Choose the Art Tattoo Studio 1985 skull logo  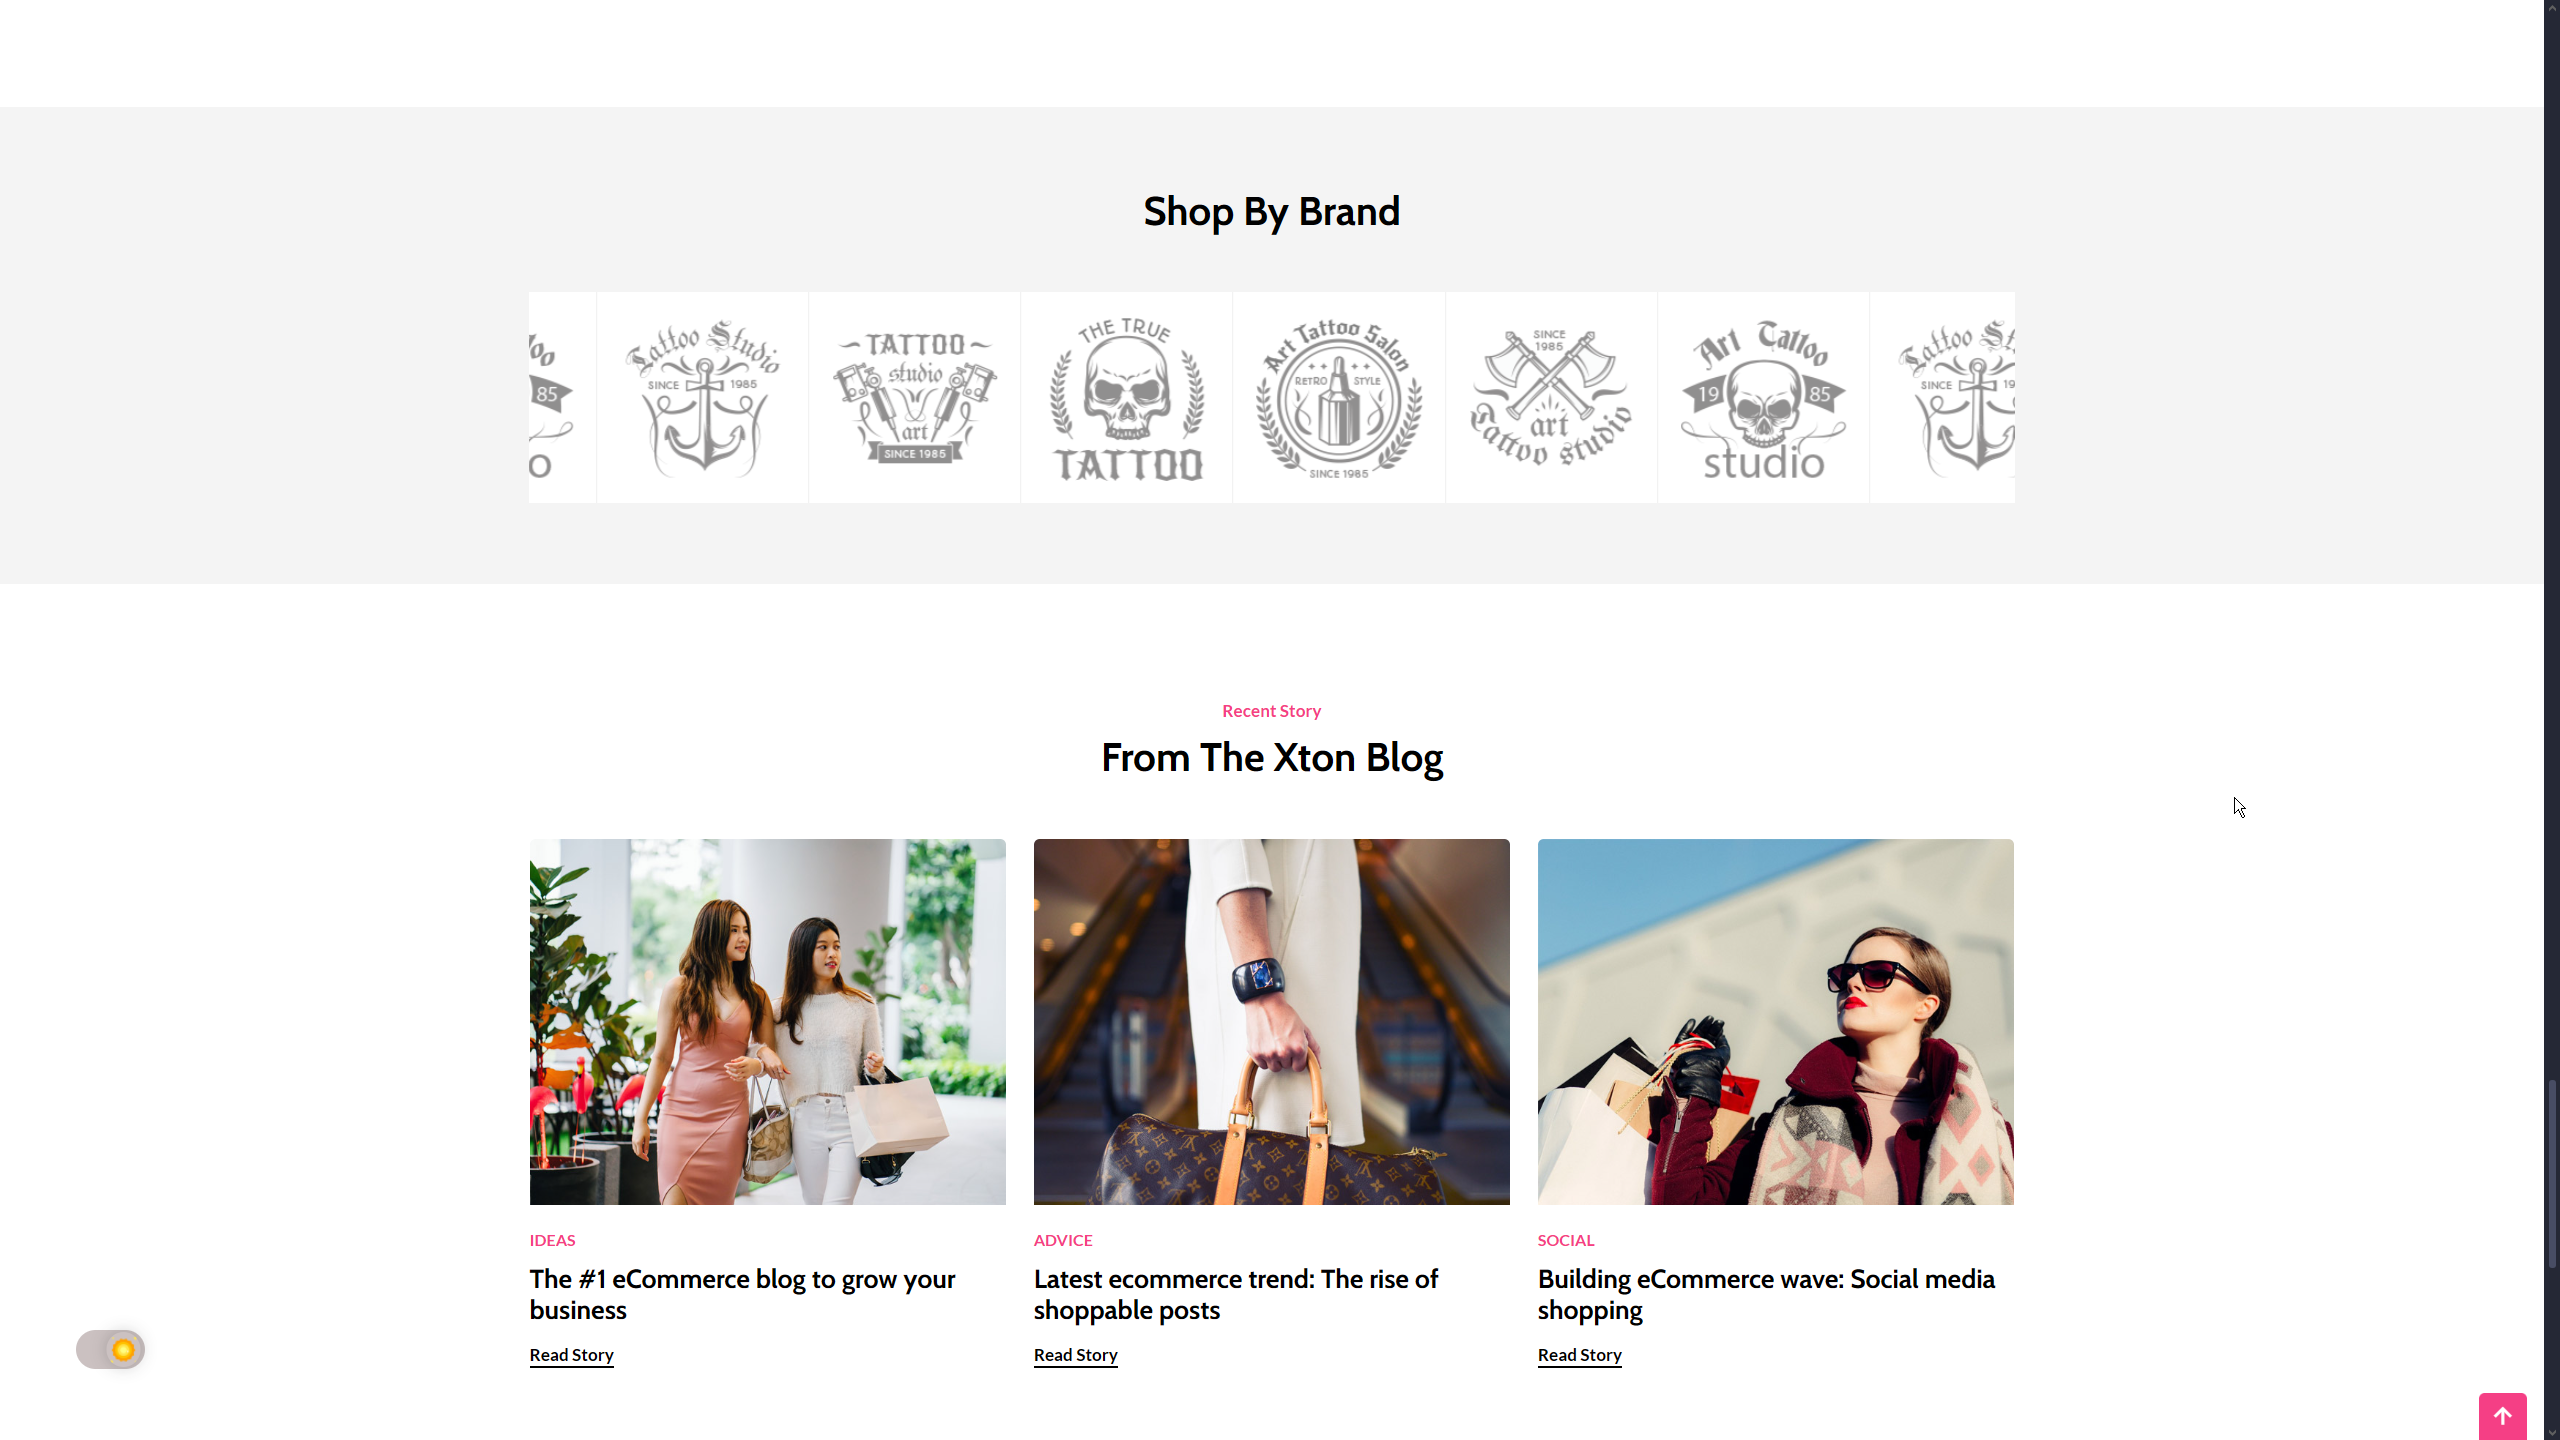(1762, 398)
